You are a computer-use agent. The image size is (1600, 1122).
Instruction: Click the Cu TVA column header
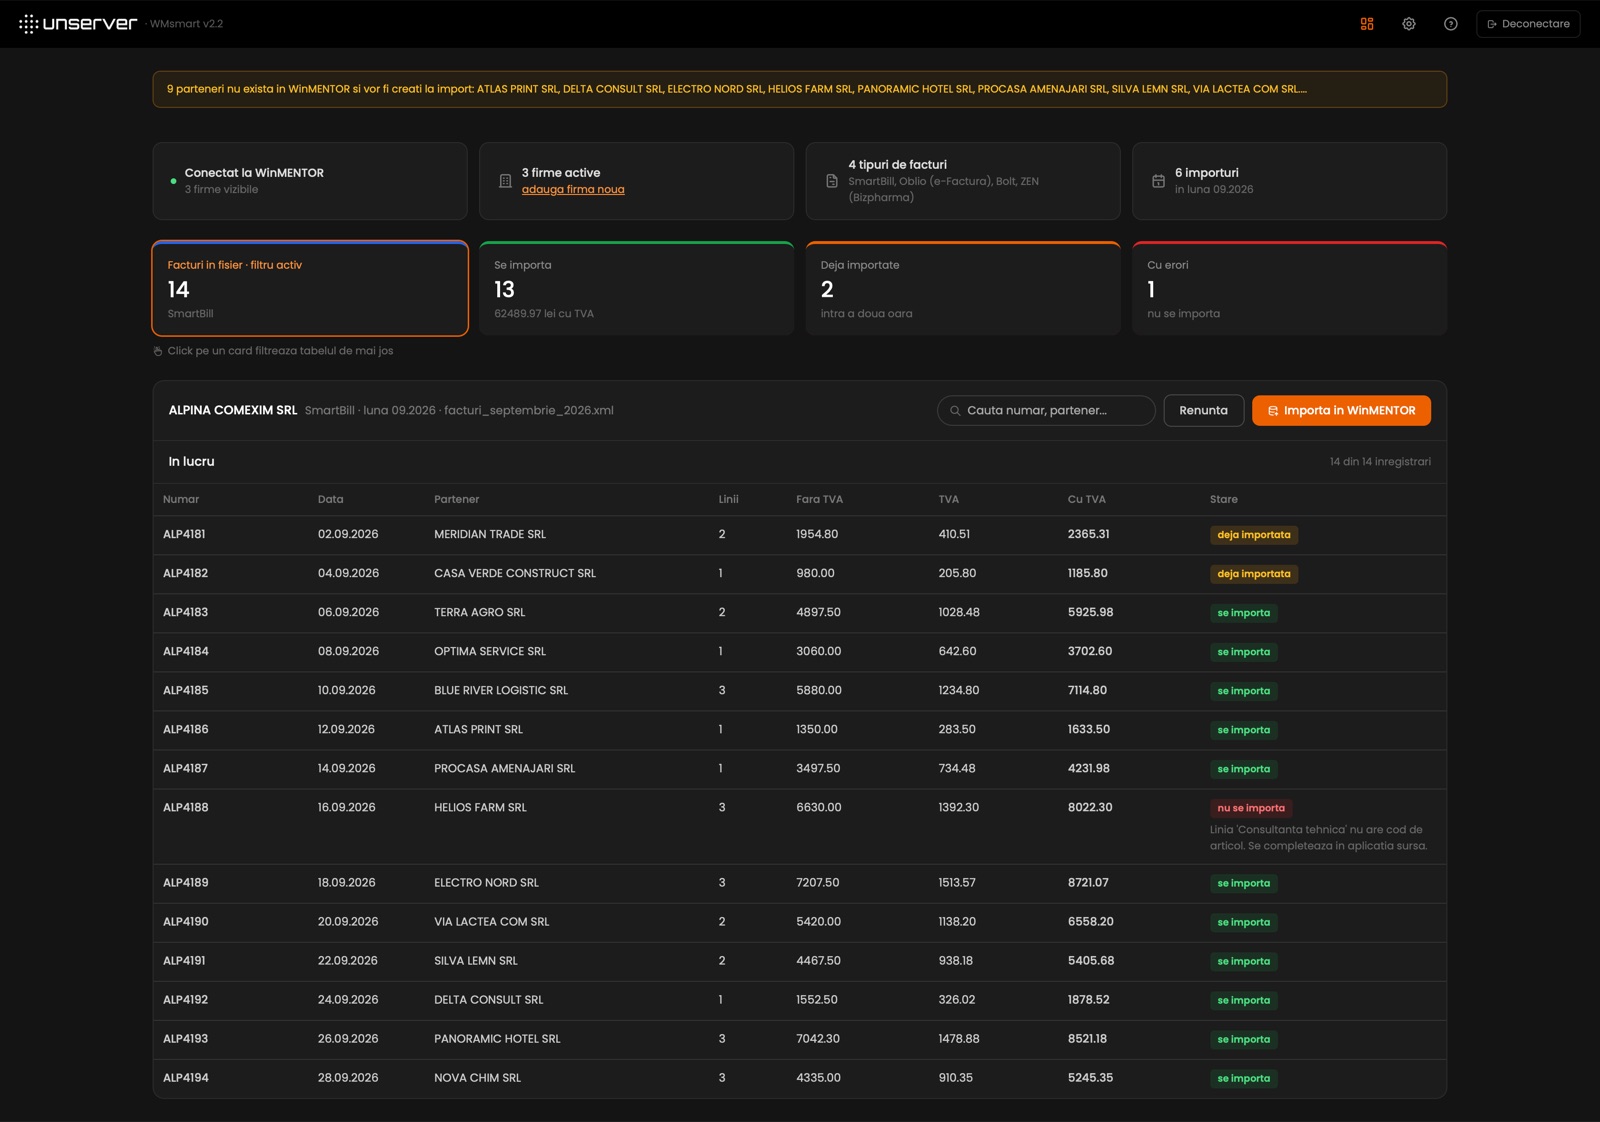pyautogui.click(x=1087, y=500)
